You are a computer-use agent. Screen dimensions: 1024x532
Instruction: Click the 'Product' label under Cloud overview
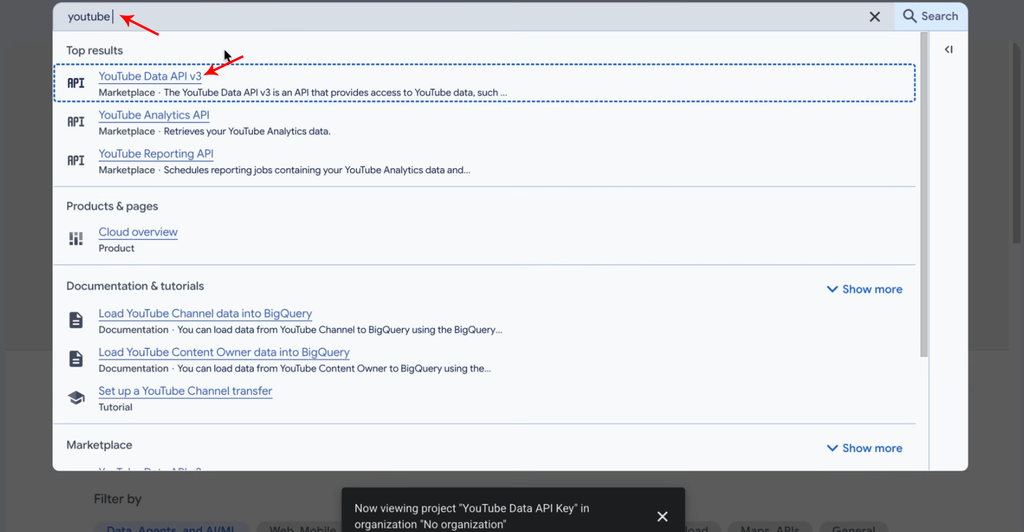pyautogui.click(x=116, y=249)
